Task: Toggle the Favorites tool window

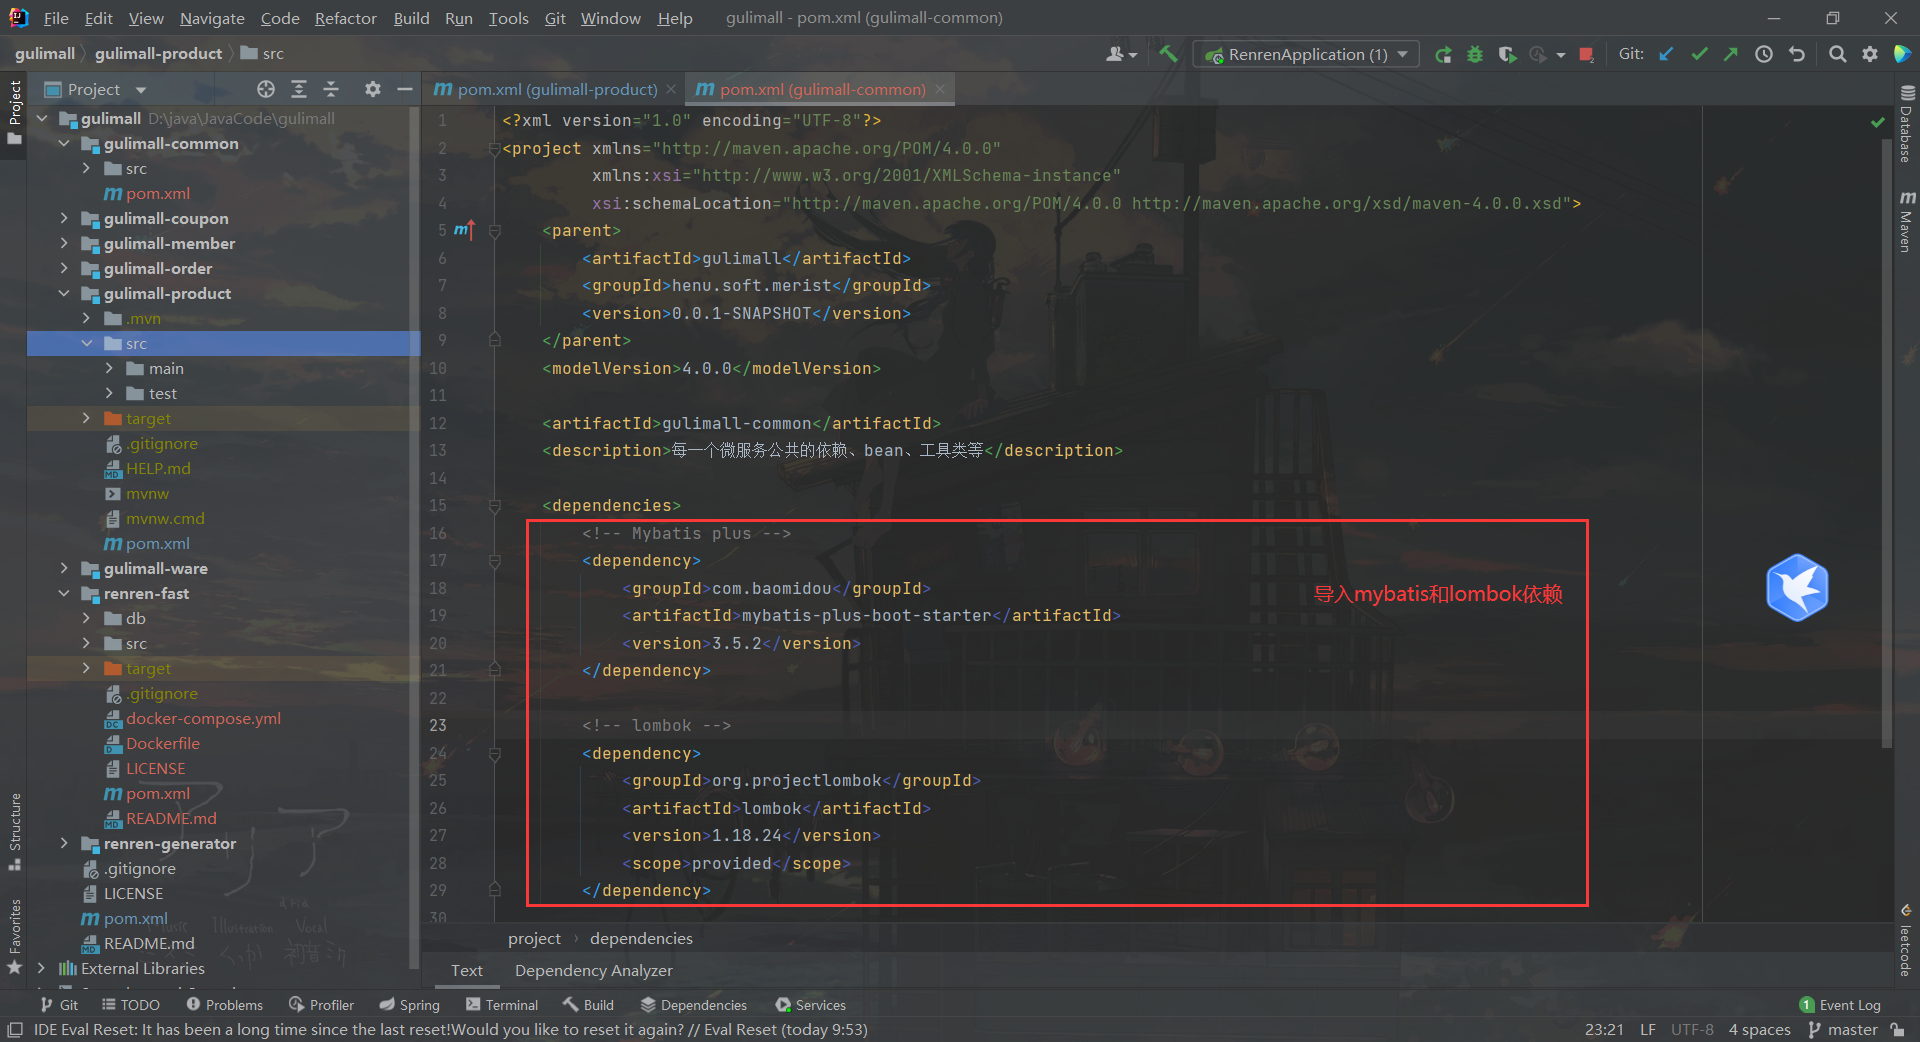Action: (14, 936)
